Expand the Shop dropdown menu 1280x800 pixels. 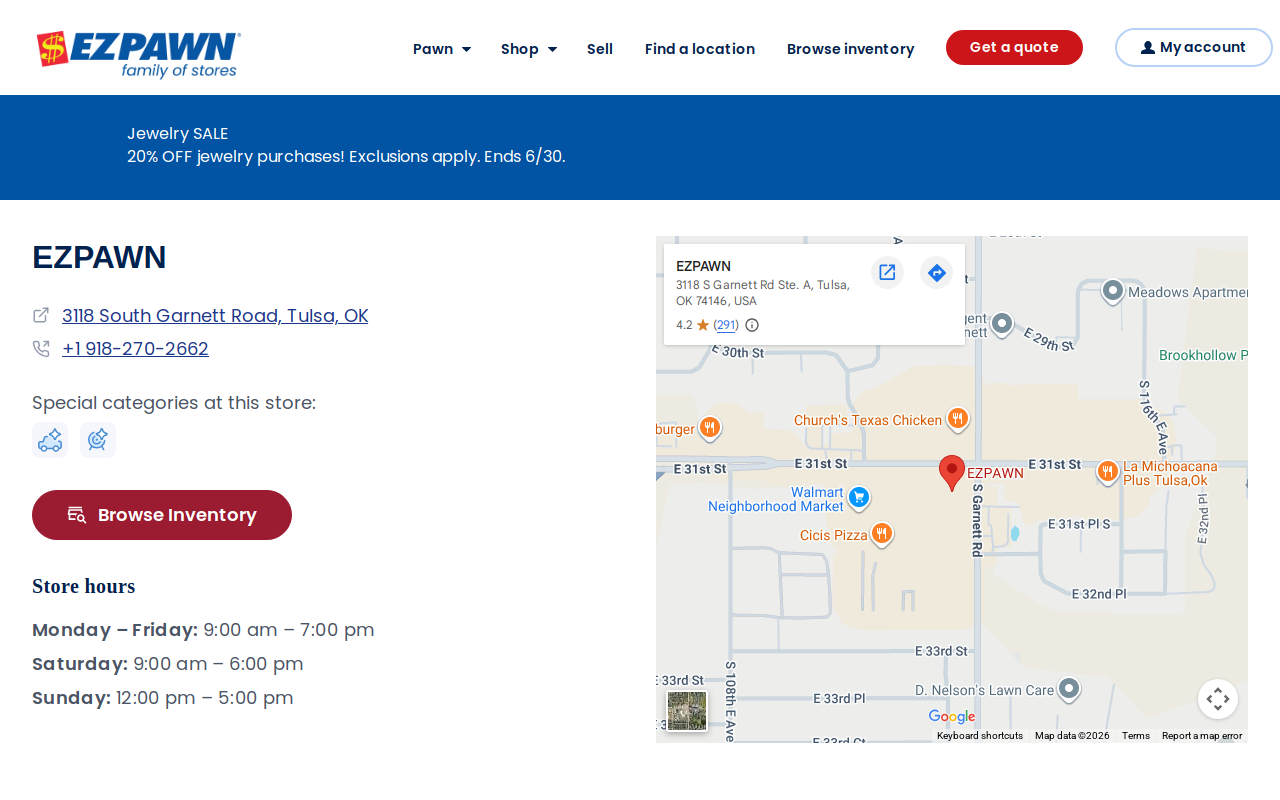(529, 49)
